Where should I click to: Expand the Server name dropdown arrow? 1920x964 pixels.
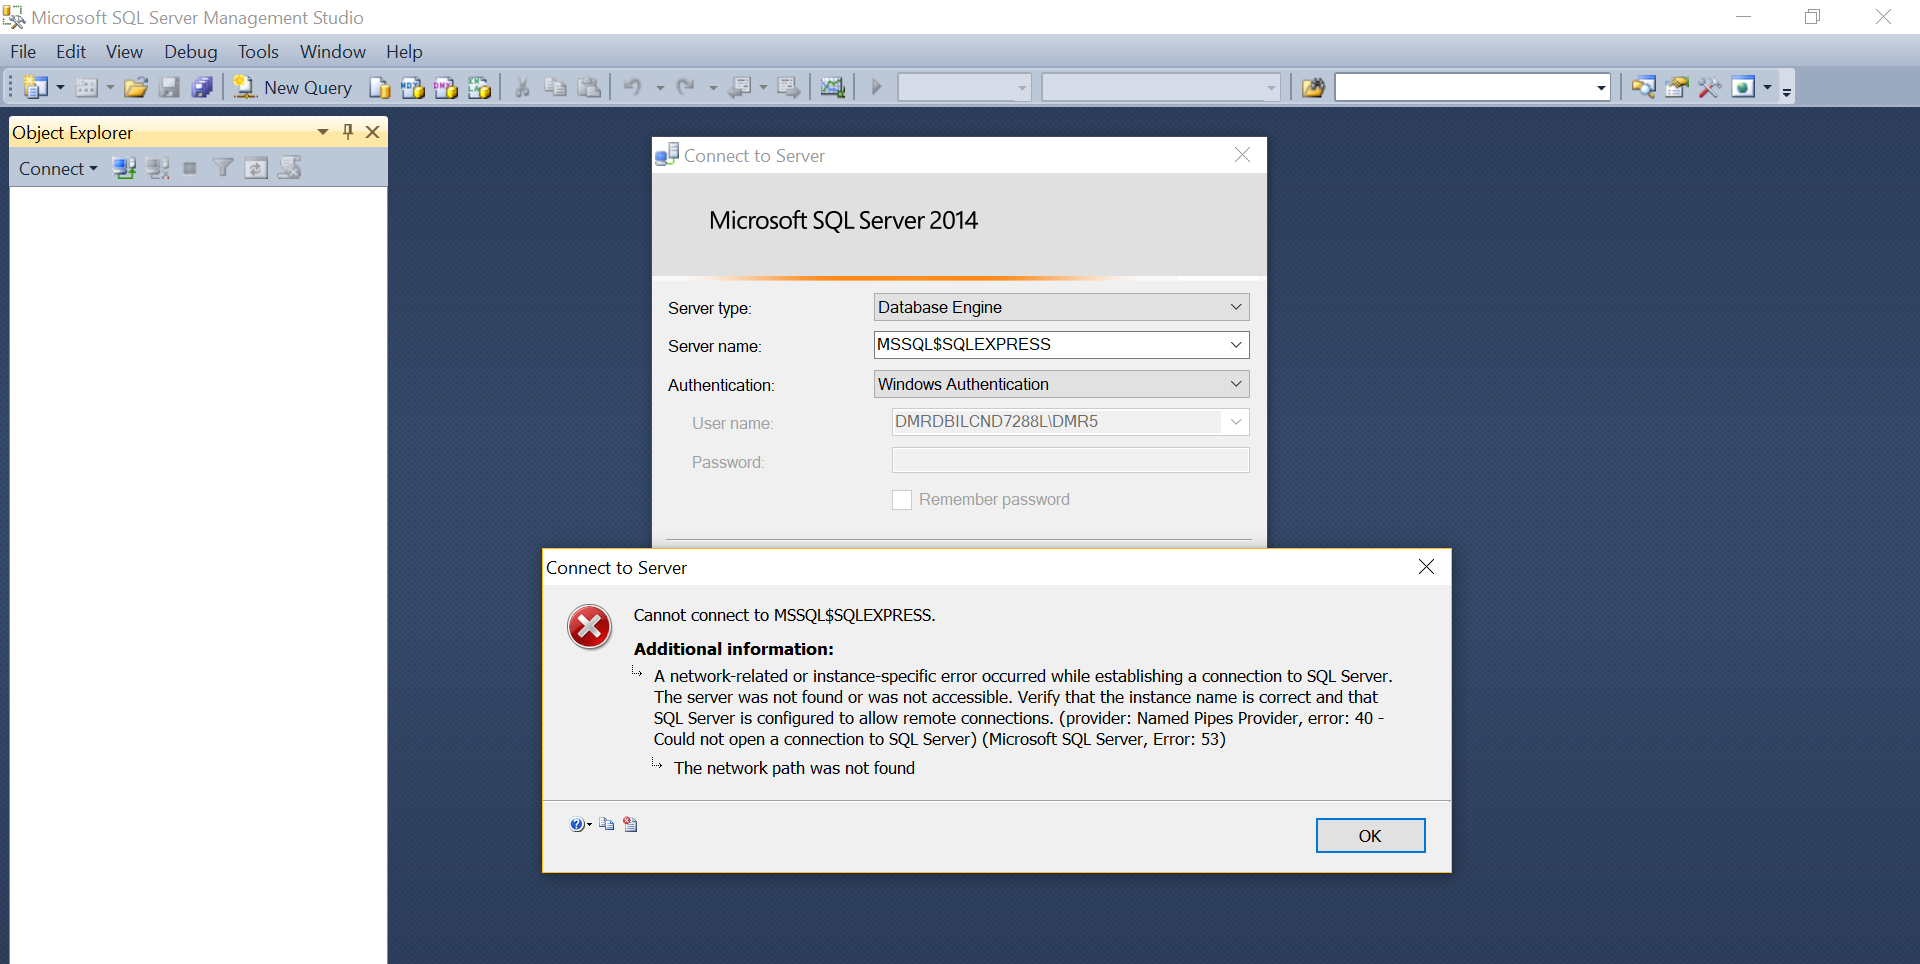(1236, 345)
